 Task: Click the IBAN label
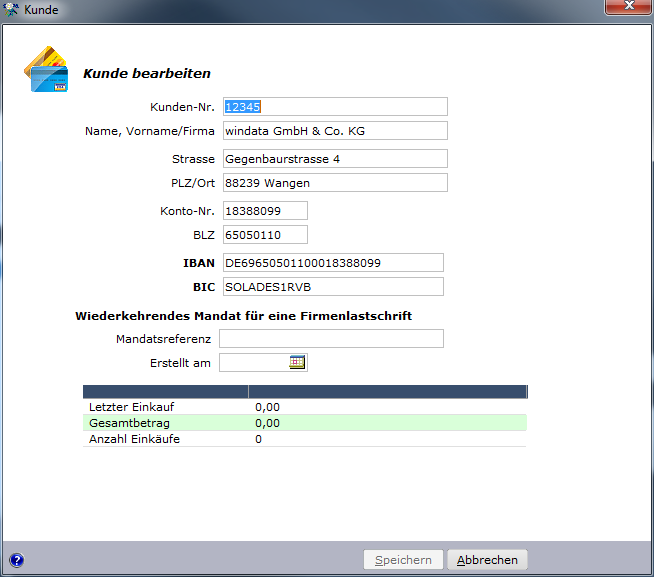pos(199,263)
